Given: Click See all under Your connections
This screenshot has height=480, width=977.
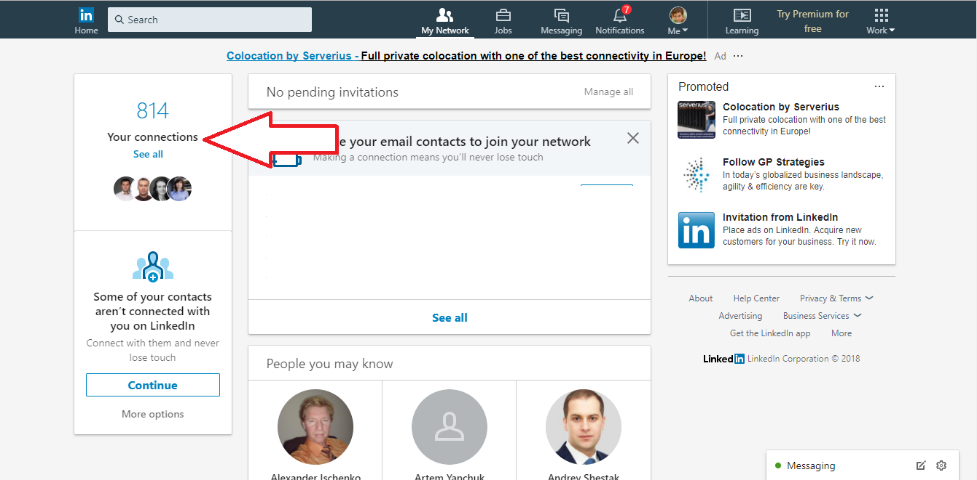Looking at the screenshot, I should (x=148, y=154).
